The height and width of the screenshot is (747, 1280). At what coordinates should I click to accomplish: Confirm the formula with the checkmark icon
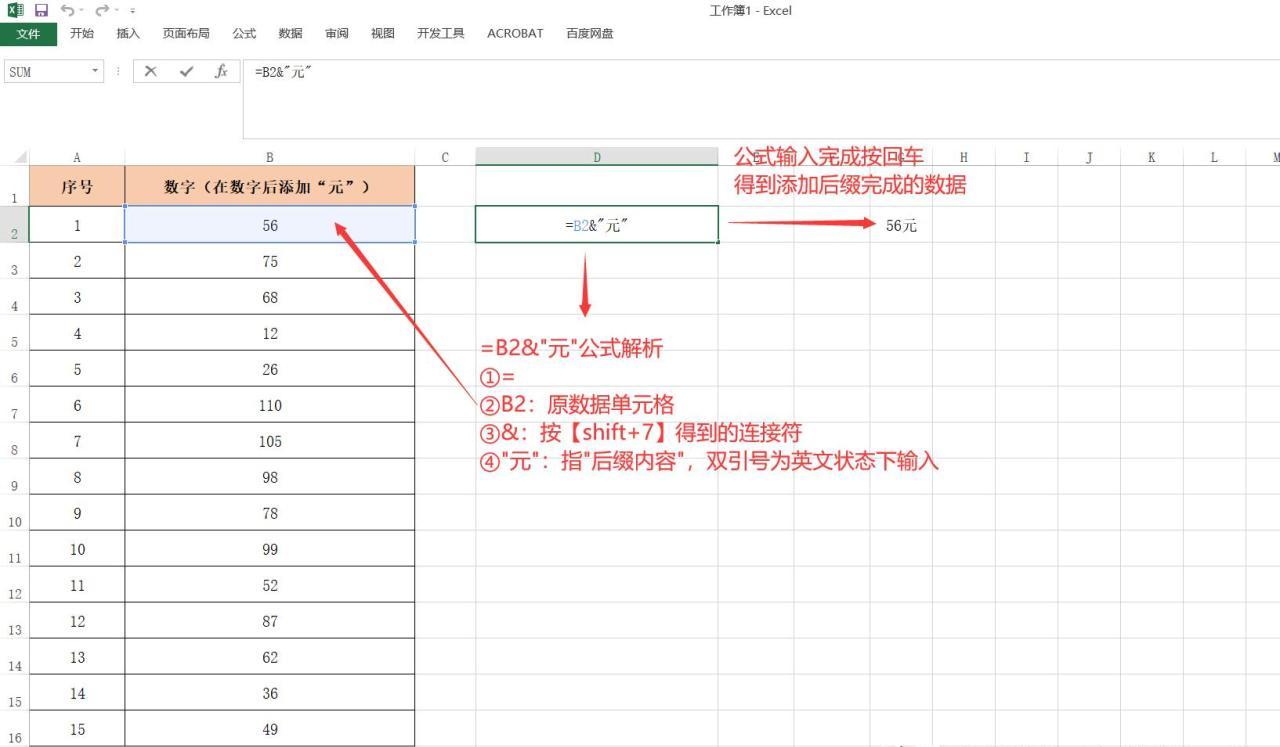[x=186, y=71]
